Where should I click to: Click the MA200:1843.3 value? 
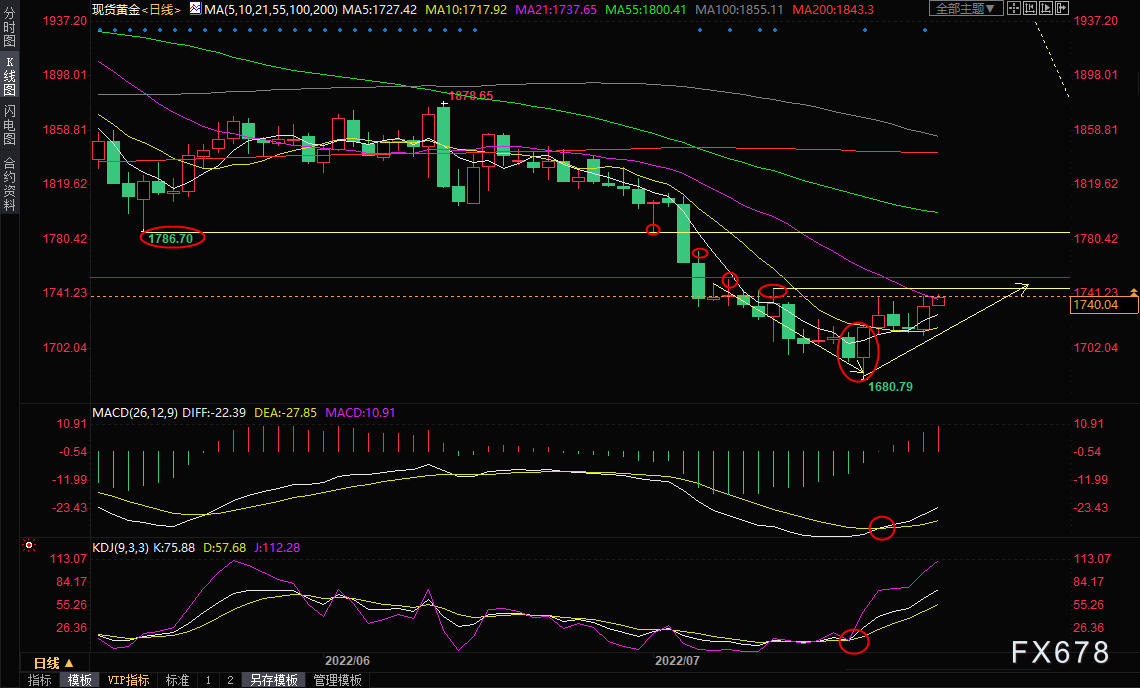click(833, 9)
